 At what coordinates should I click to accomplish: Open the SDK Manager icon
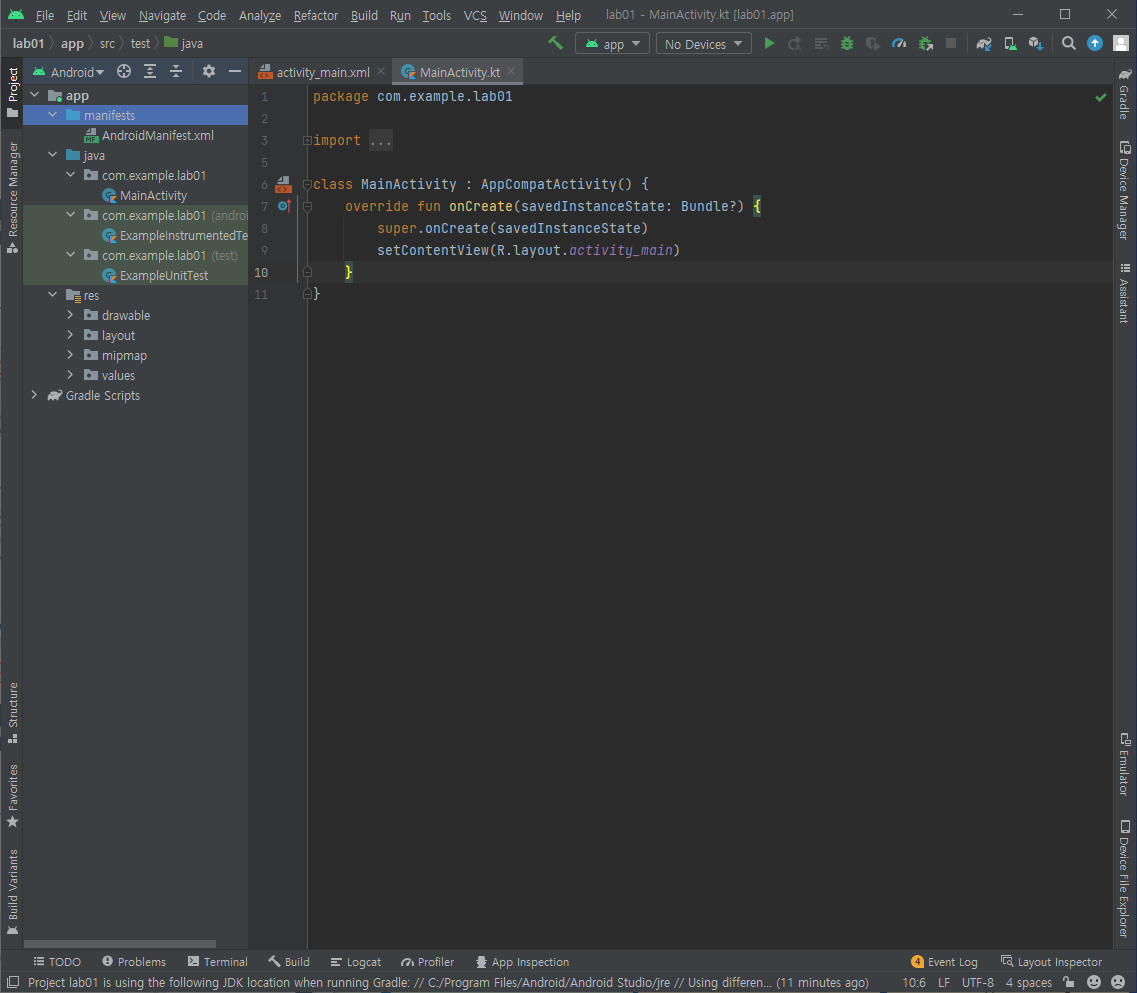[1035, 44]
